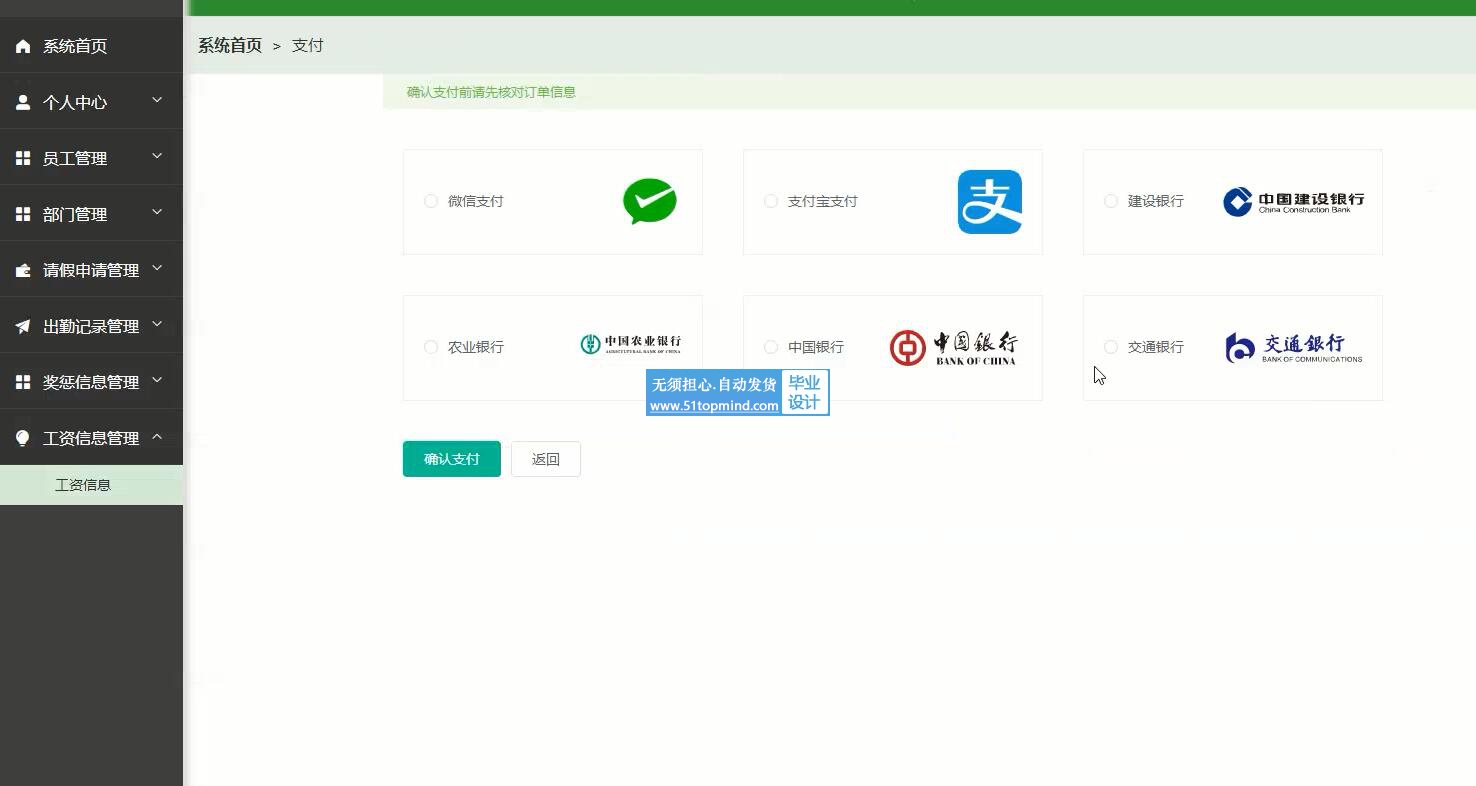The height and width of the screenshot is (786, 1476).
Task: Click the green WeChat Pay logo
Action: pos(650,201)
